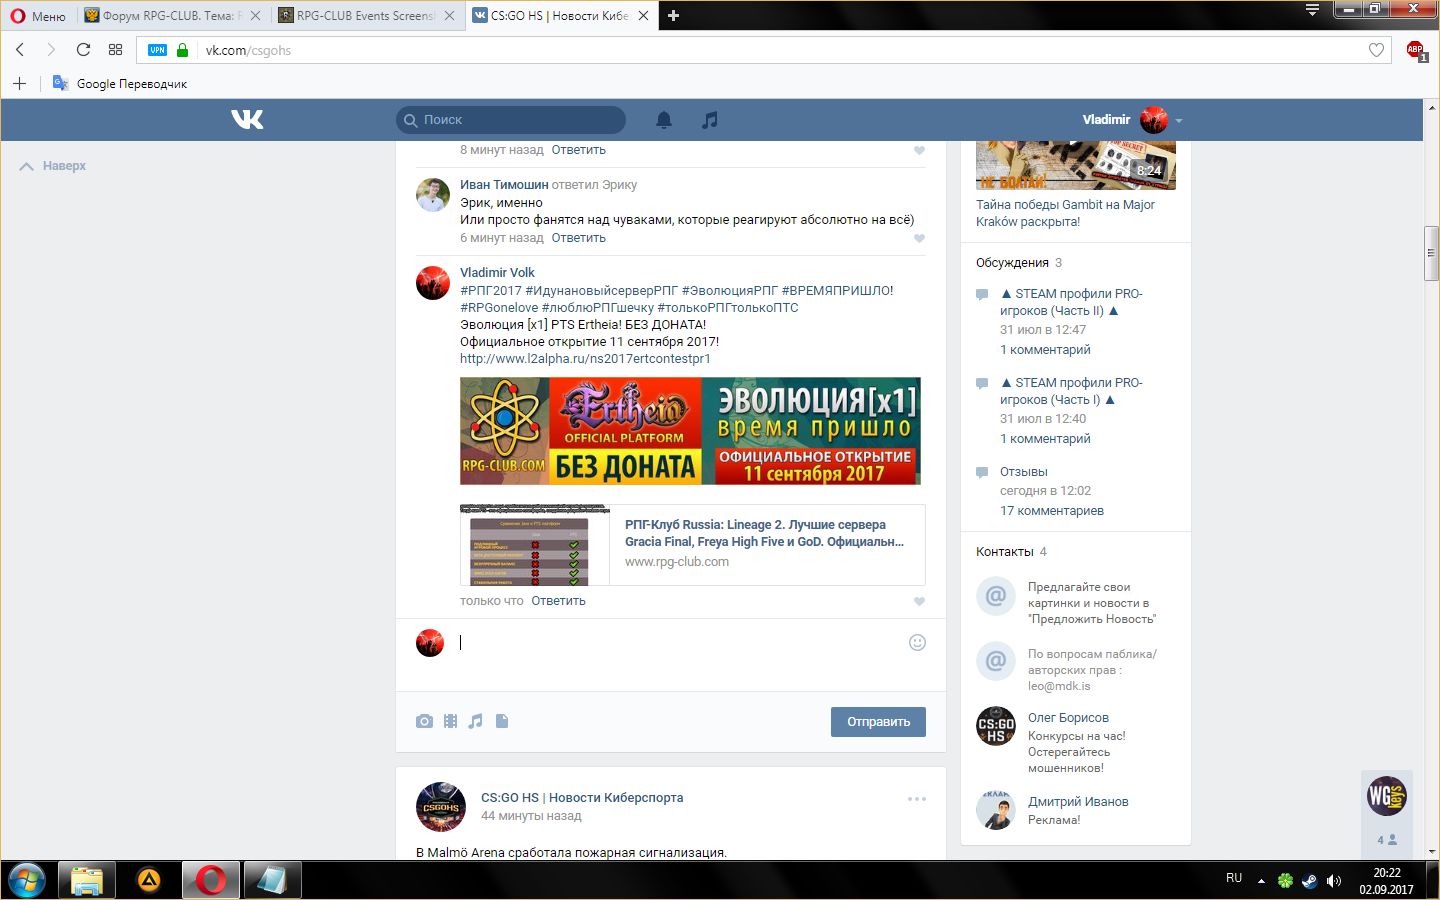The image size is (1440, 900).
Task: Click the VK search field
Action: click(x=511, y=120)
